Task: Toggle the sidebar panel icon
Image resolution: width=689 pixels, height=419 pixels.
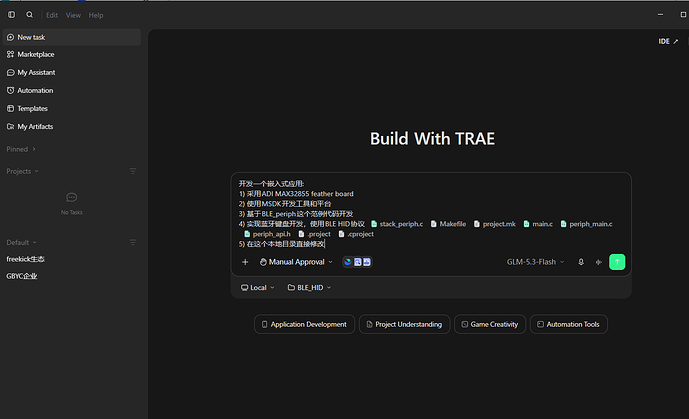Action: (11, 14)
